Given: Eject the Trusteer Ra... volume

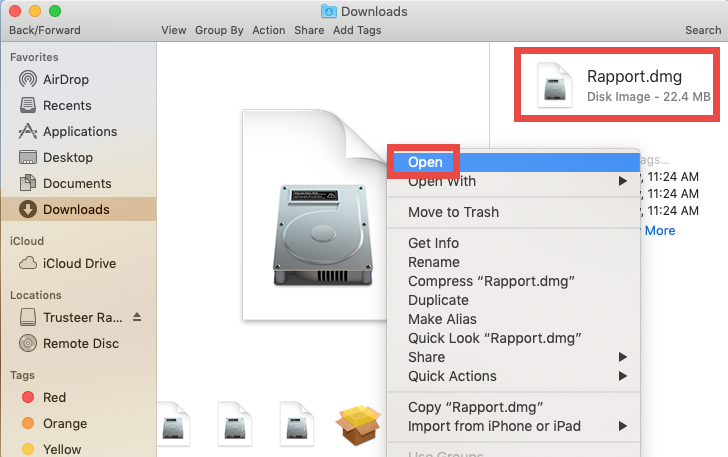Looking at the screenshot, I should point(136,317).
